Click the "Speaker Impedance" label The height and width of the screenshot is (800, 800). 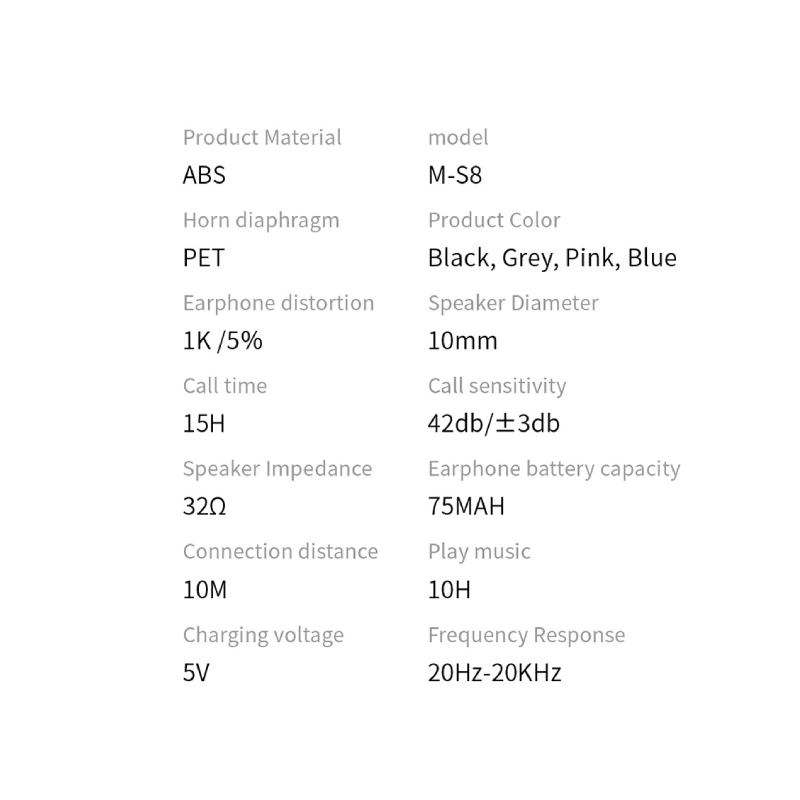pos(277,469)
